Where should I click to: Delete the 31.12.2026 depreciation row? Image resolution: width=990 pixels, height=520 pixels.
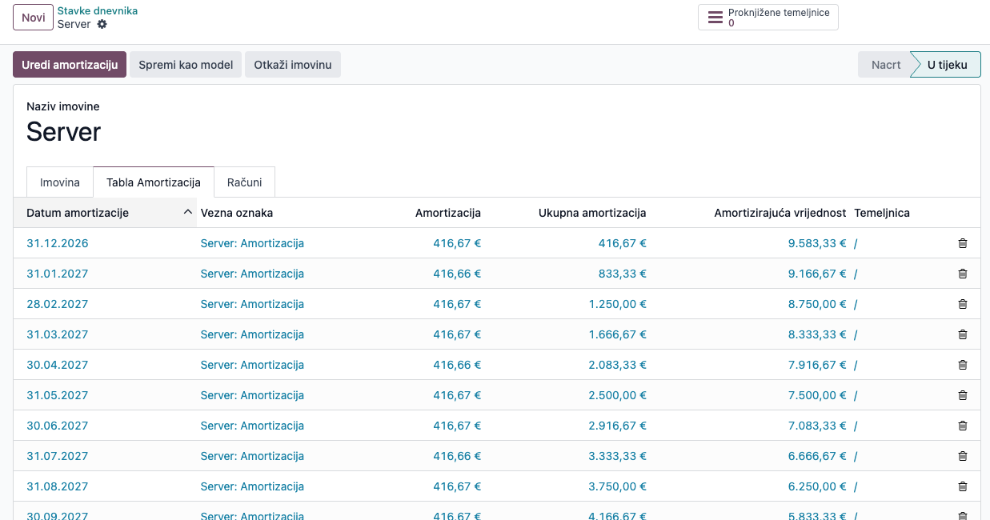(x=963, y=243)
